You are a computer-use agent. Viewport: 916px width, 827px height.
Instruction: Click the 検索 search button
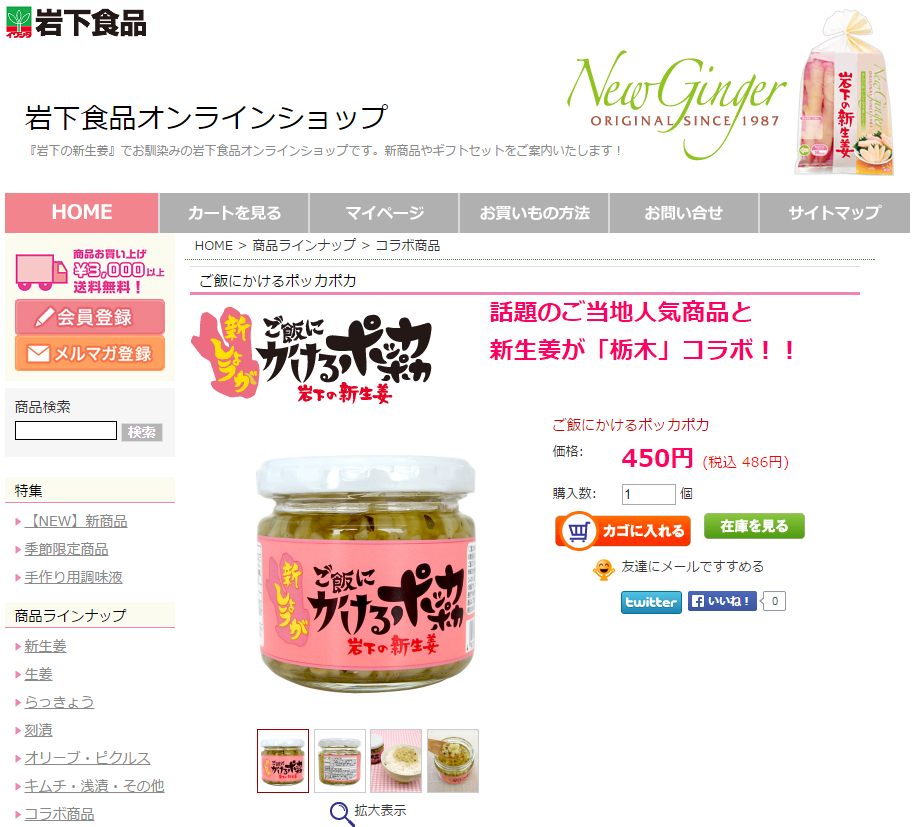point(142,432)
